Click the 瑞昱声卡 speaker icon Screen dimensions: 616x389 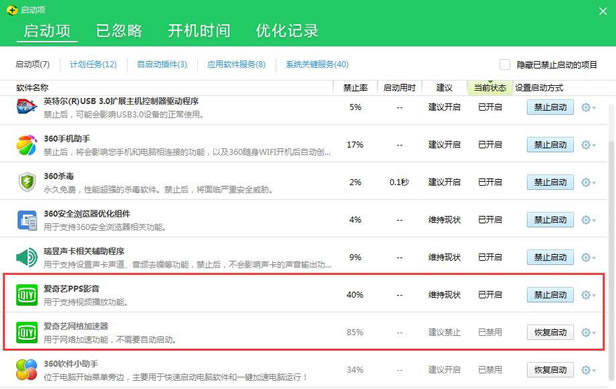click(x=27, y=257)
